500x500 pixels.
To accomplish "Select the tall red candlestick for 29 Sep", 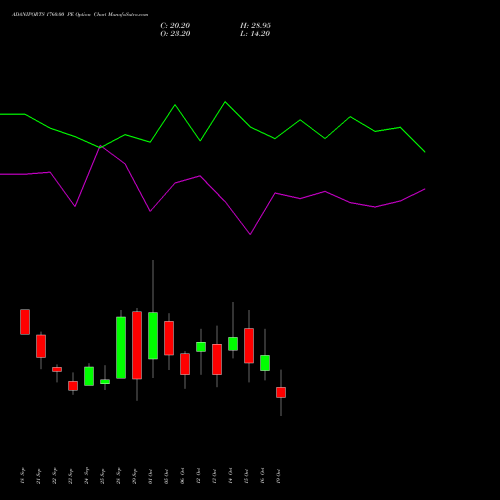I will click(137, 345).
